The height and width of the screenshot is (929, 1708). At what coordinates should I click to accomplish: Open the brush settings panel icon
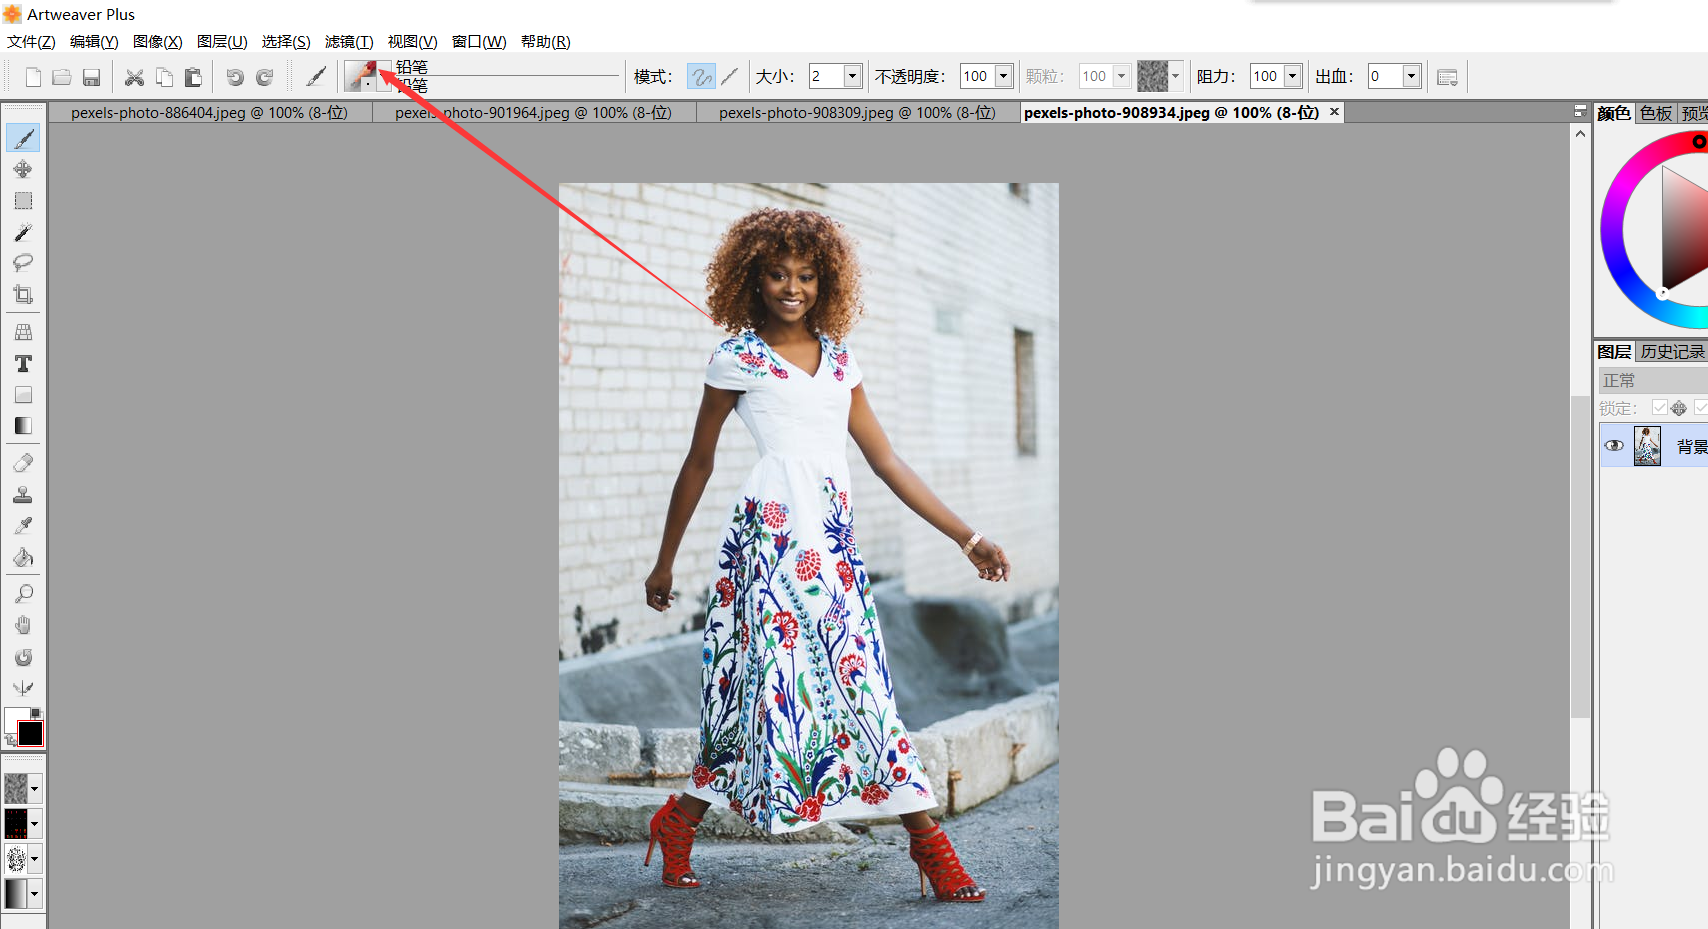(1447, 77)
